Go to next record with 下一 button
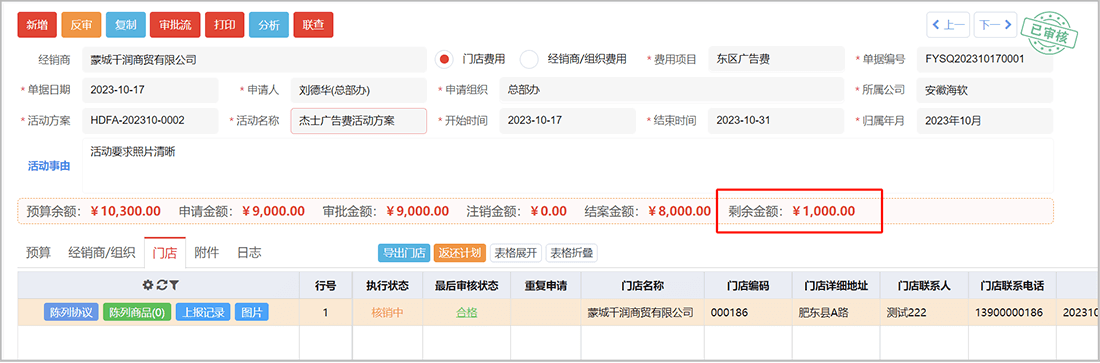This screenshot has width=1100, height=363. pos(995,25)
